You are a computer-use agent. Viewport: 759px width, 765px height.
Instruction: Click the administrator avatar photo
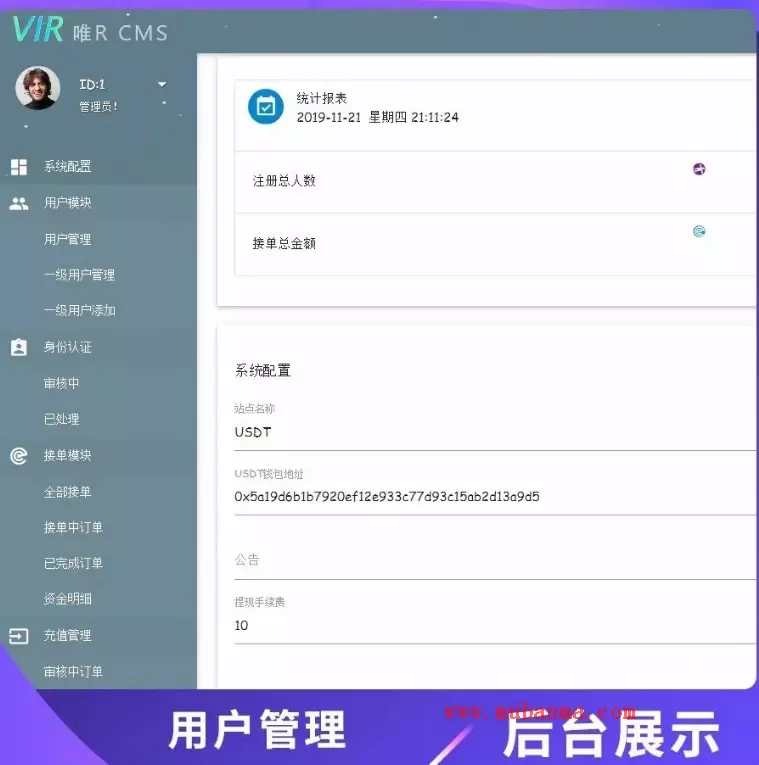pyautogui.click(x=37, y=88)
